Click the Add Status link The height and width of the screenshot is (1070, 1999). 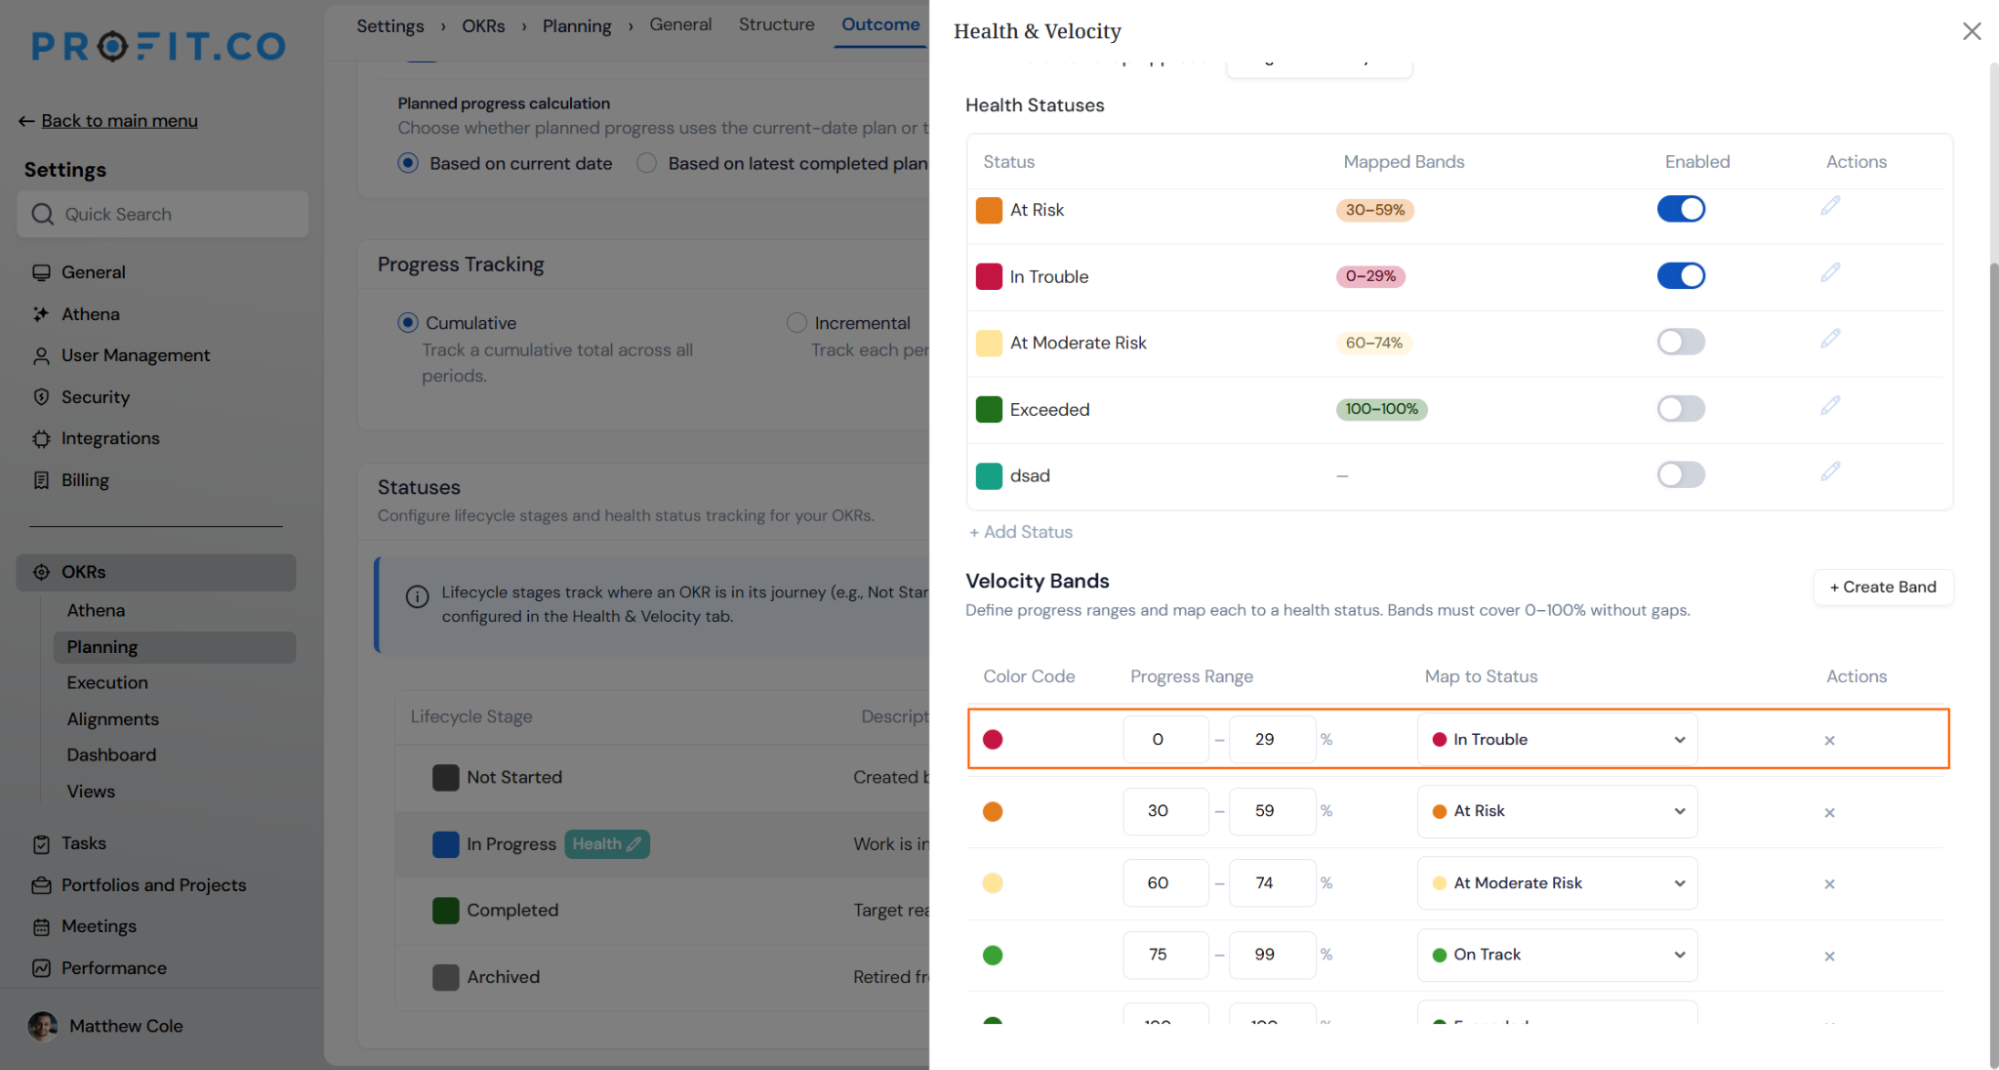(1021, 532)
